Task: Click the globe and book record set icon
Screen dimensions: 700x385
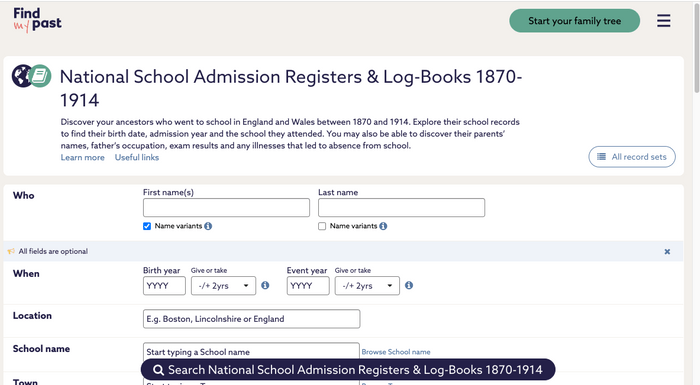Action: (32, 76)
